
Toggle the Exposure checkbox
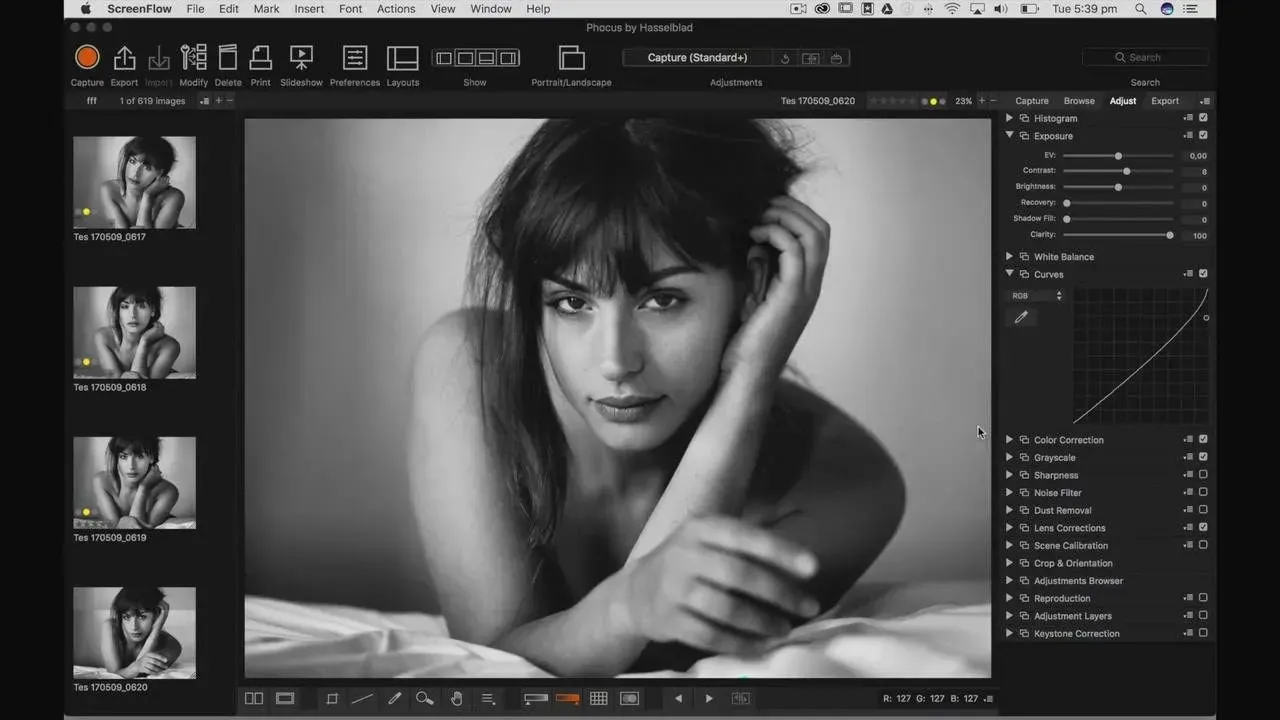coord(1203,135)
